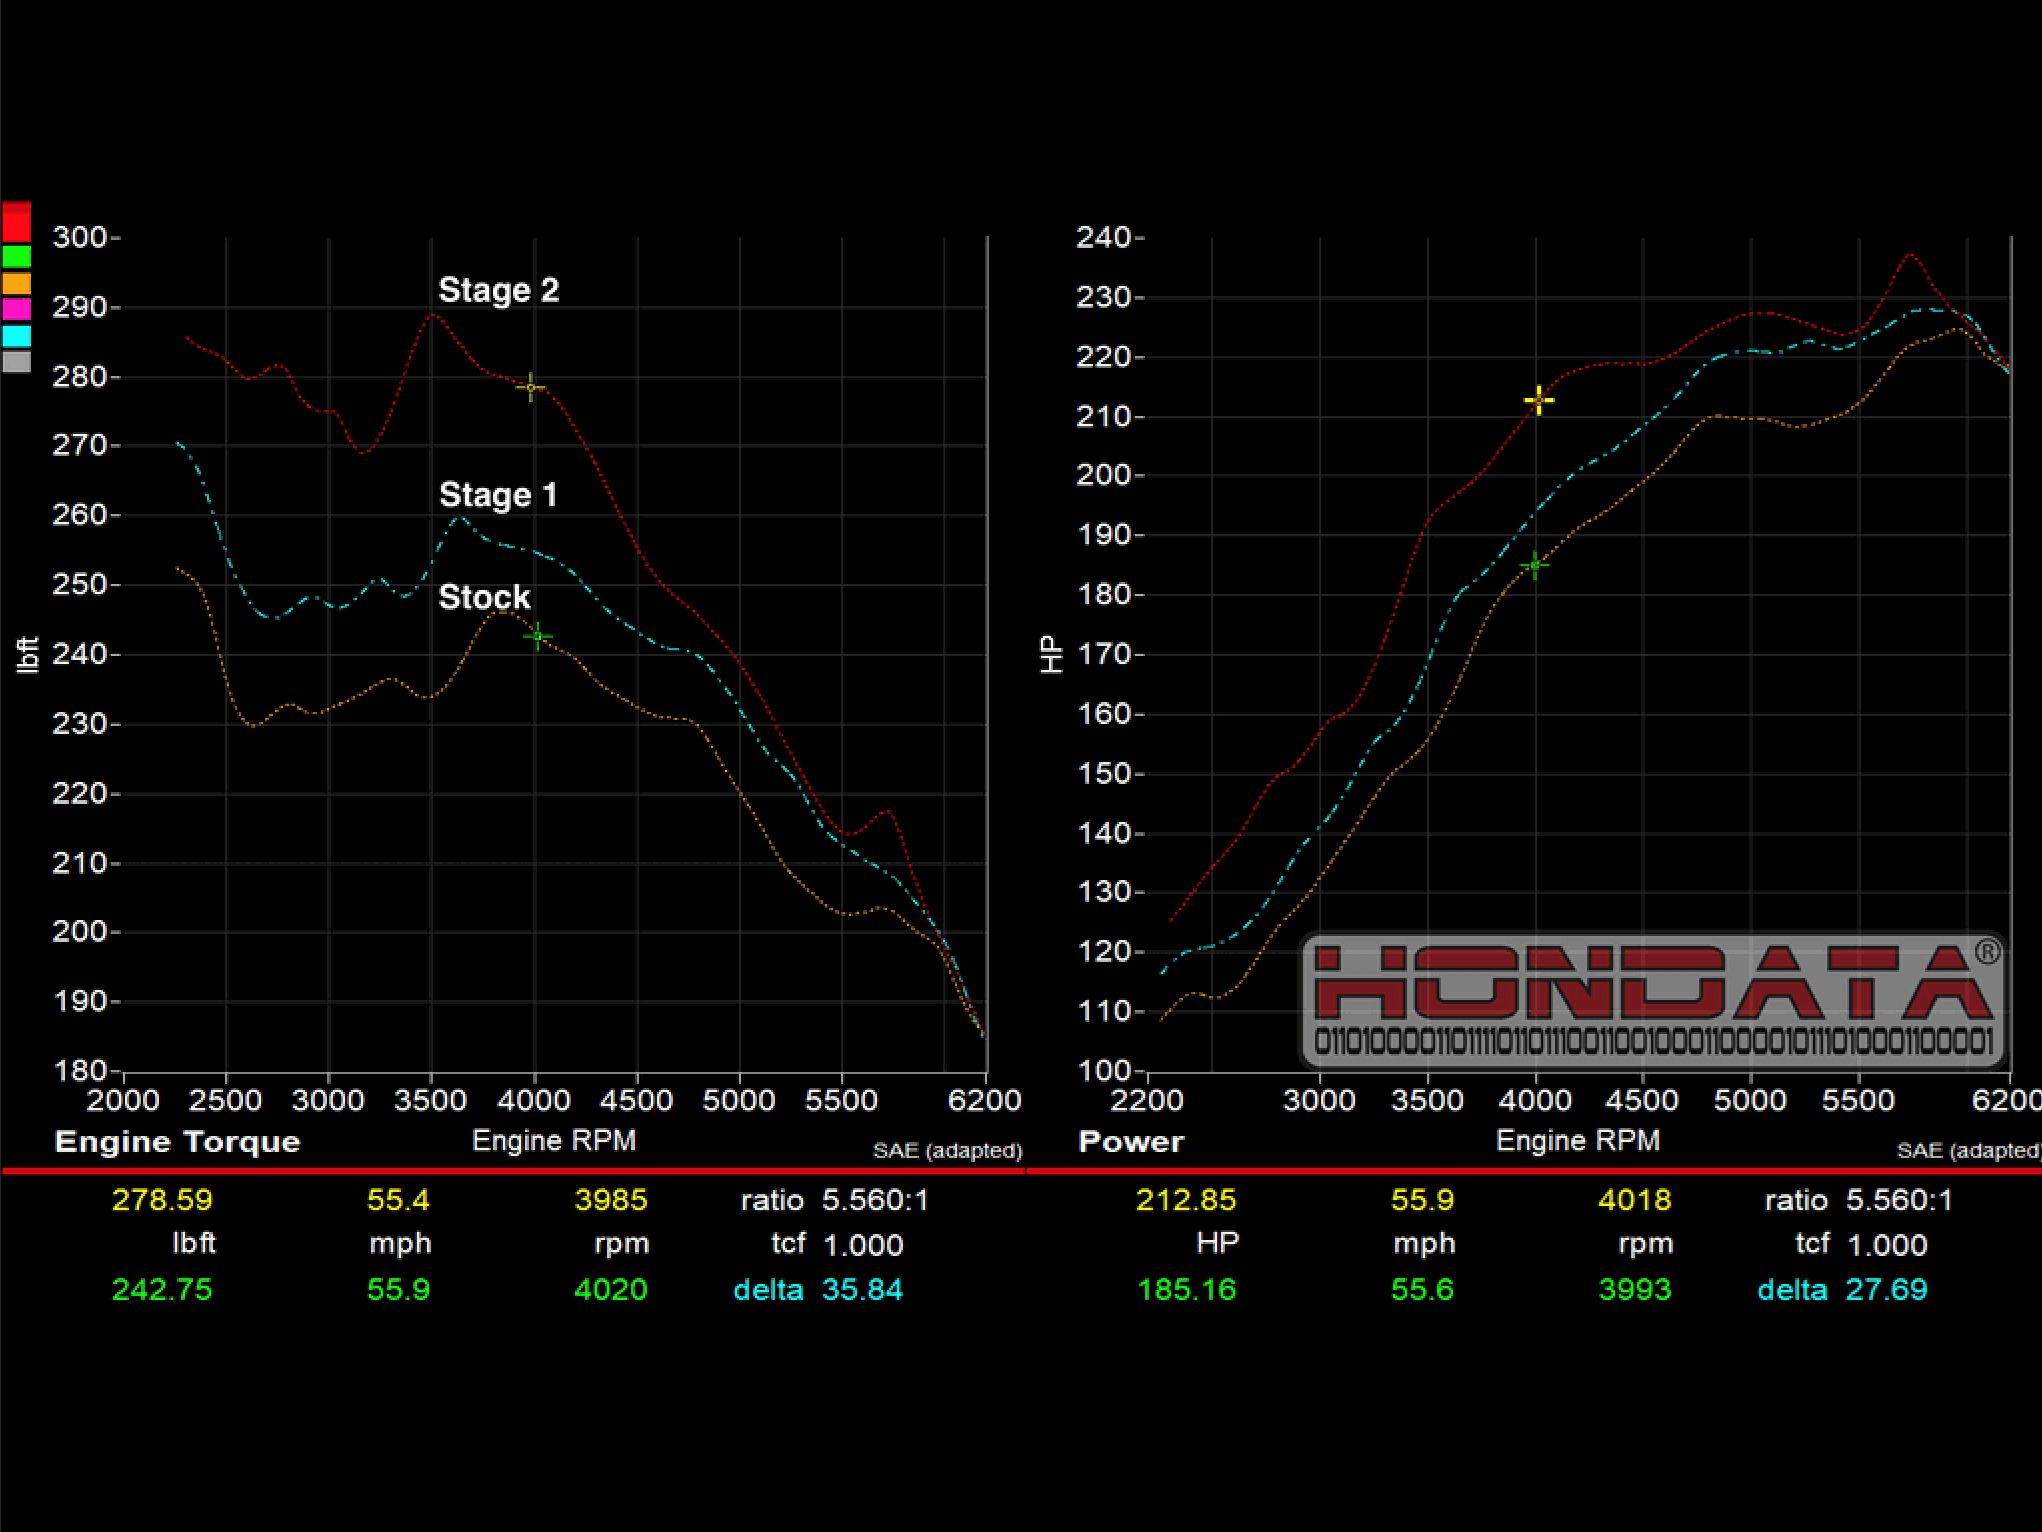Click Engine RPM label under torque graph
Viewport: 2042px width, 1532px height.
tap(554, 1141)
